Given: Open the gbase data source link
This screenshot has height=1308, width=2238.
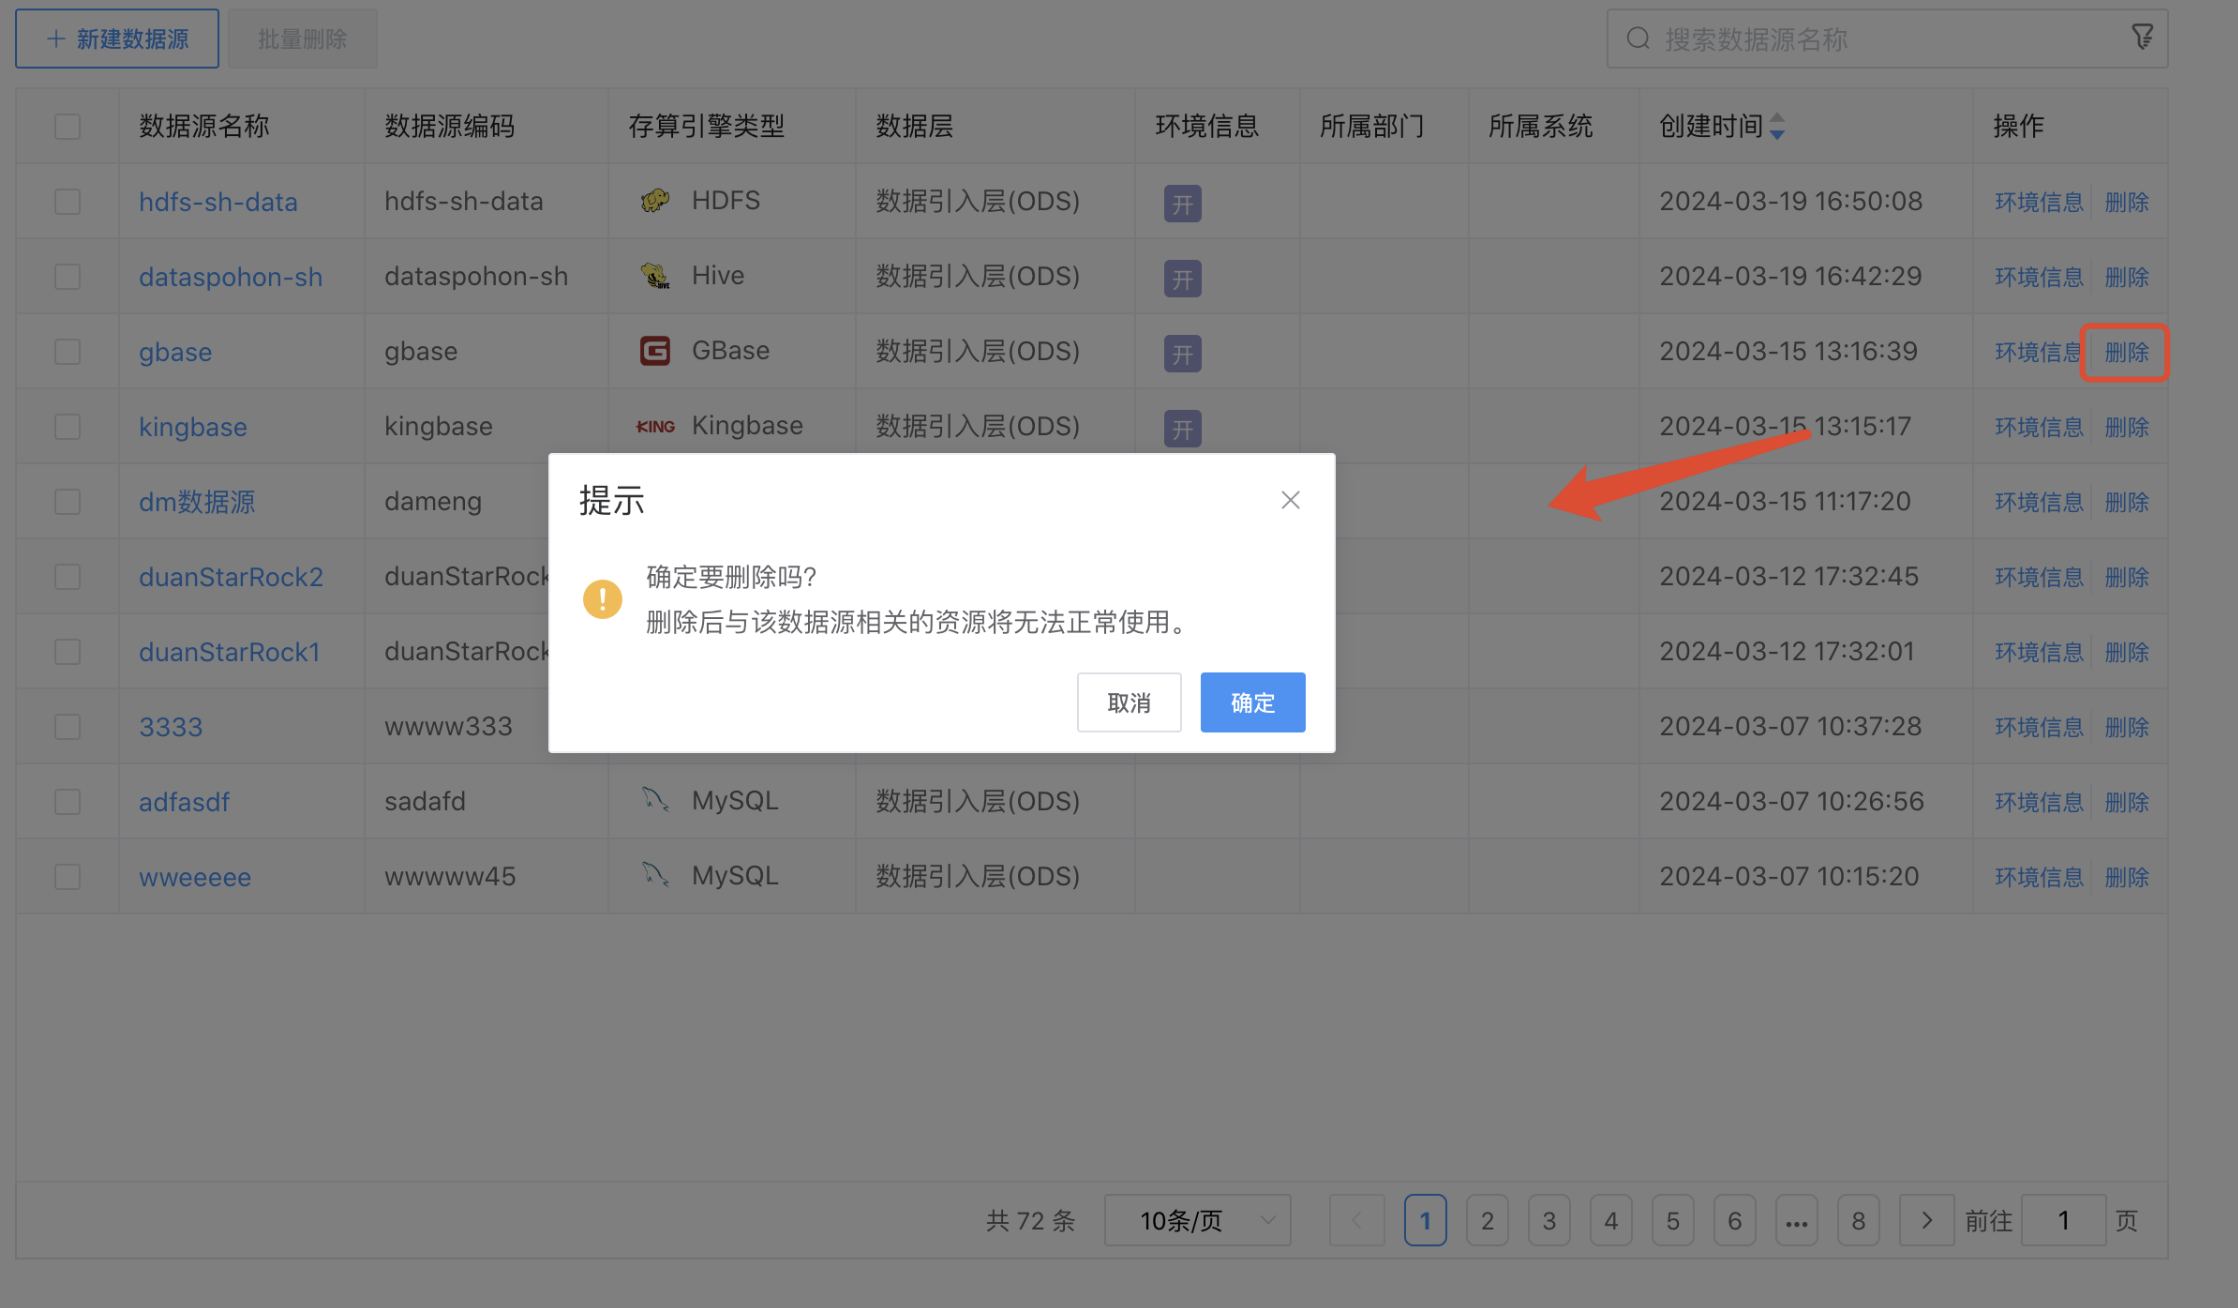Looking at the screenshot, I should [176, 351].
